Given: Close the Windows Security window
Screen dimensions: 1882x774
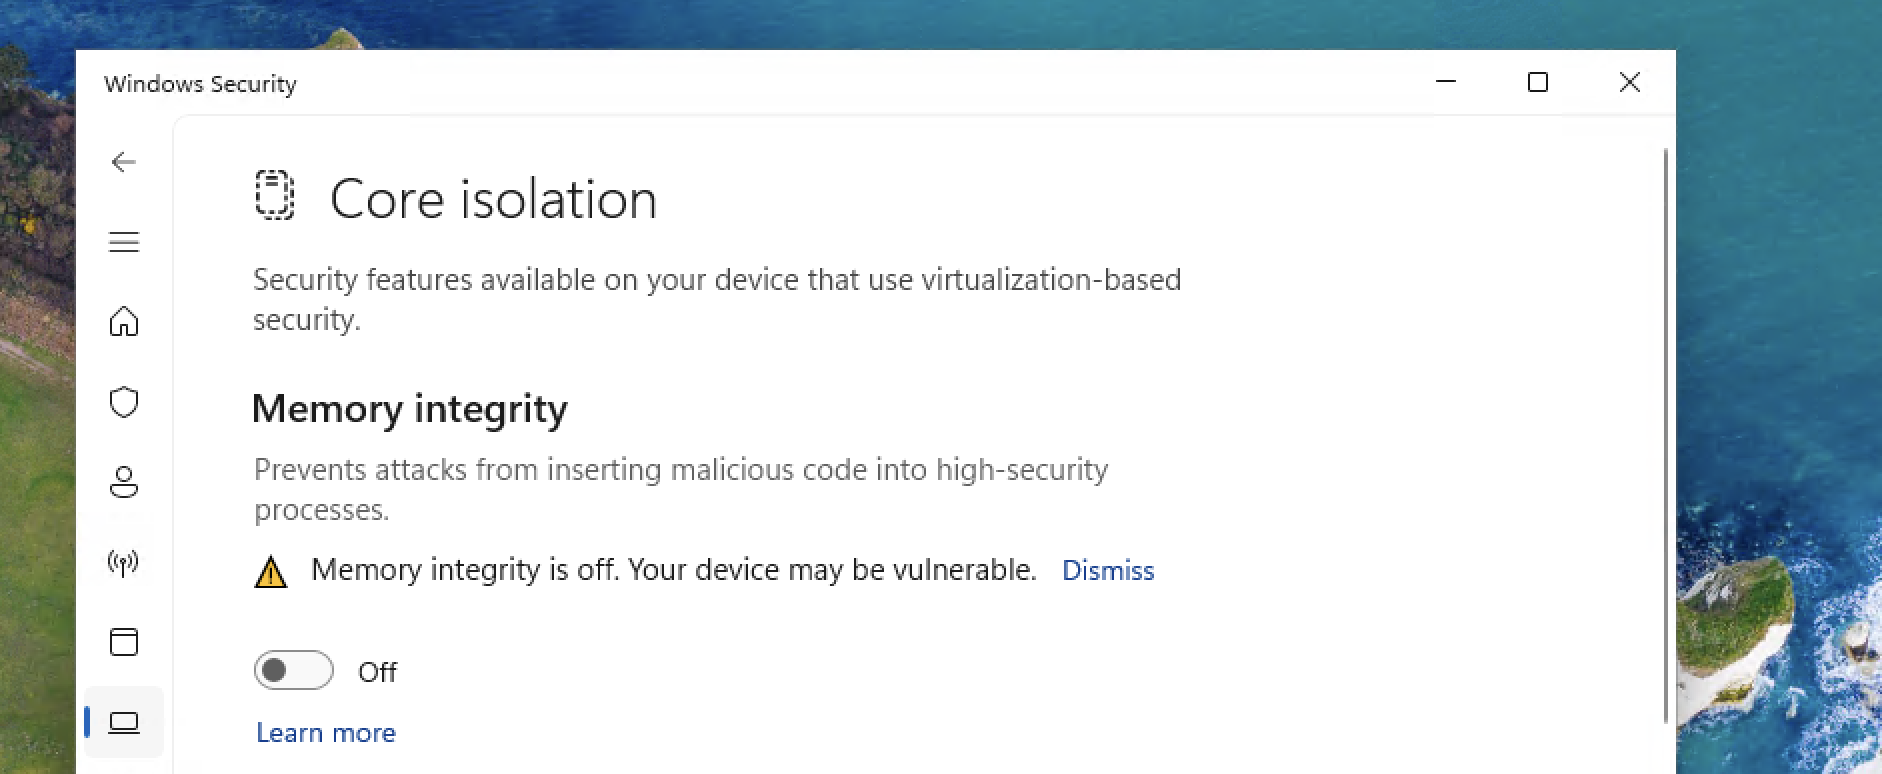Looking at the screenshot, I should click(x=1630, y=82).
